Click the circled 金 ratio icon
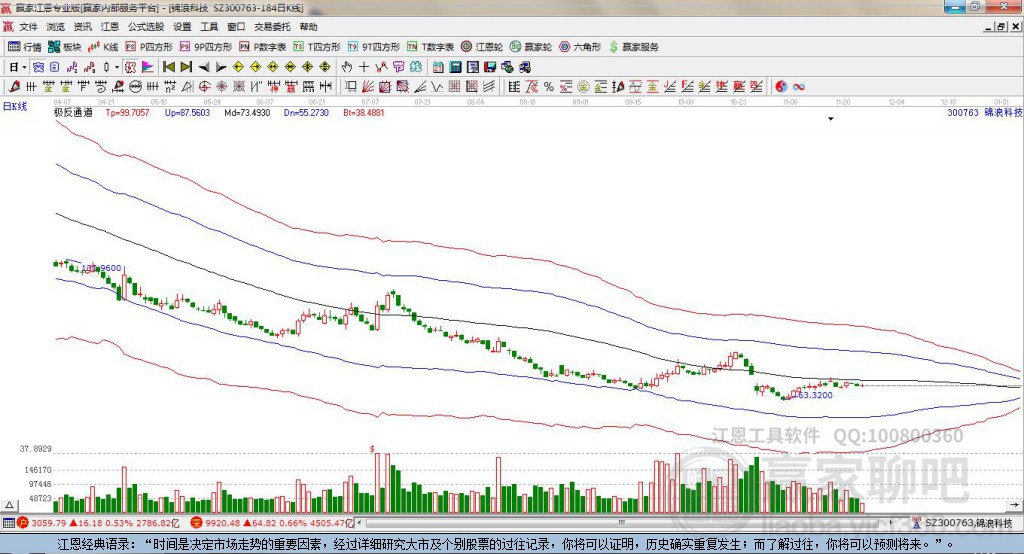The image size is (1024, 554). 583,87
